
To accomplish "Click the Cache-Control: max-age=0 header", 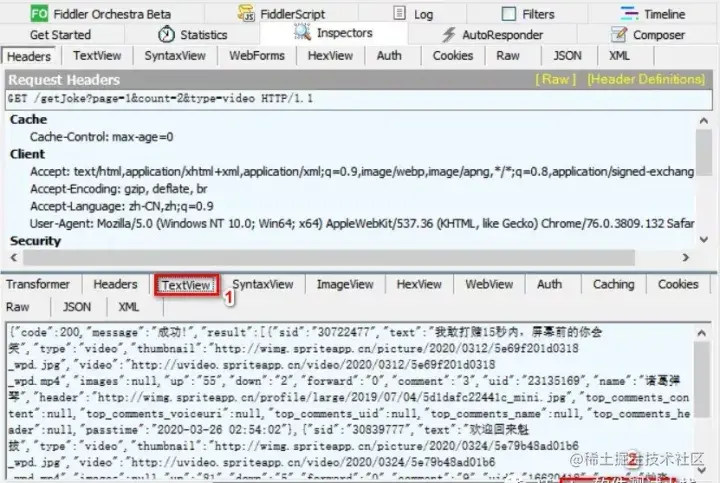I will coord(101,137).
